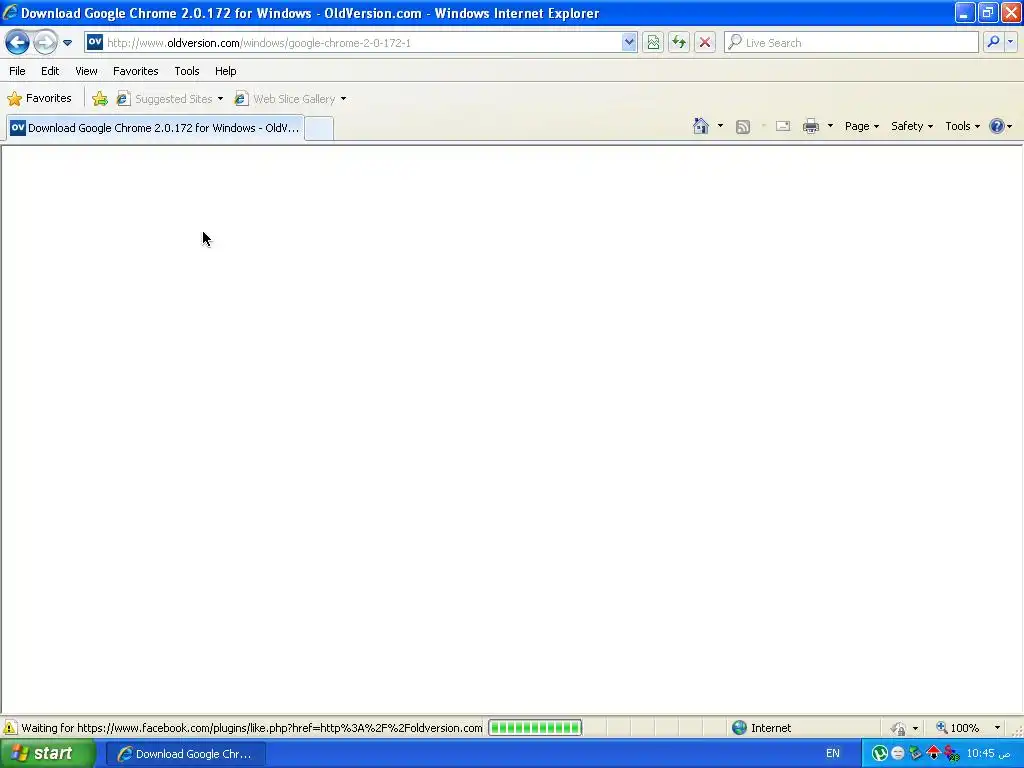This screenshot has width=1024, height=768.
Task: Open a new blank tab
Action: (319, 128)
